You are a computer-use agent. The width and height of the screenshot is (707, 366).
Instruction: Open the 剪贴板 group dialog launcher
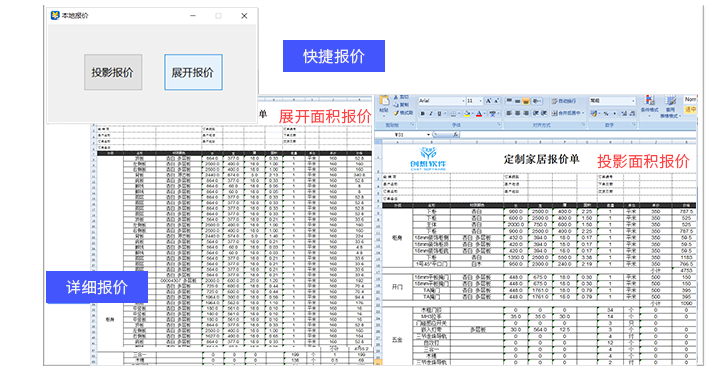[413, 124]
